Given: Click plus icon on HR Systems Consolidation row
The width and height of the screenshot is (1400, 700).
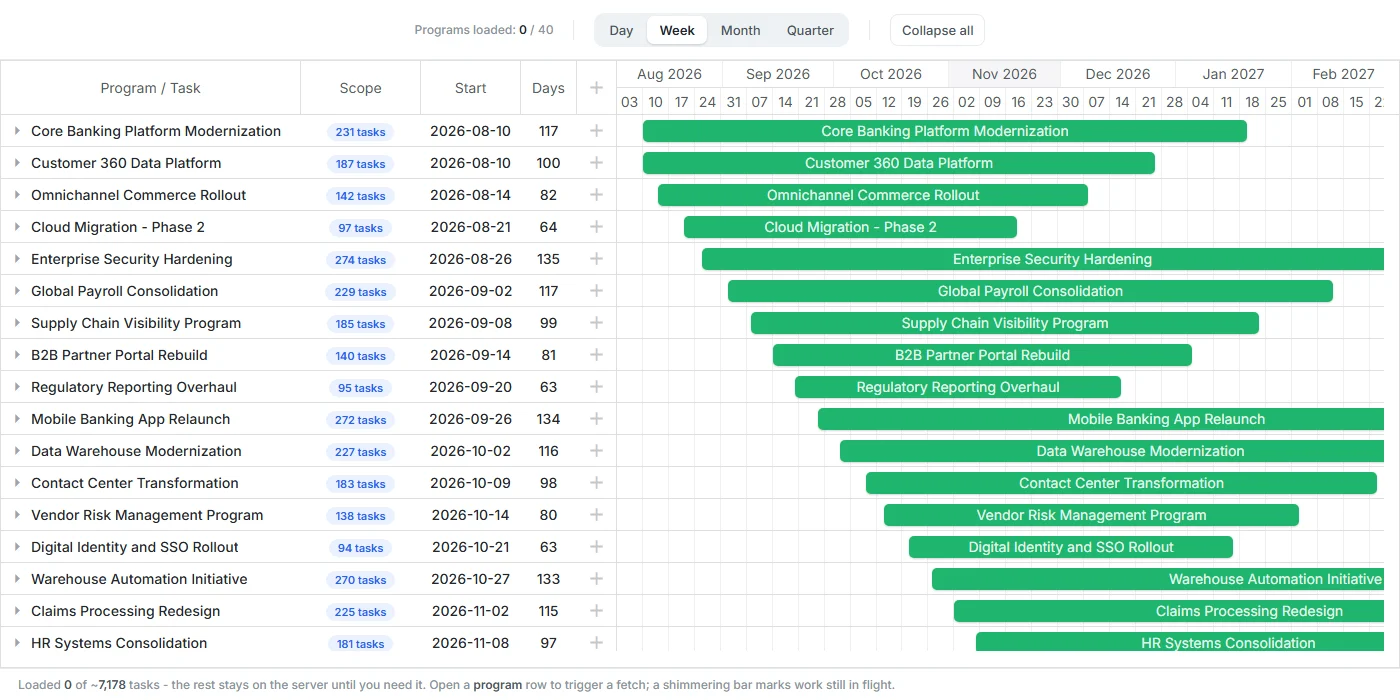Looking at the screenshot, I should tap(596, 643).
